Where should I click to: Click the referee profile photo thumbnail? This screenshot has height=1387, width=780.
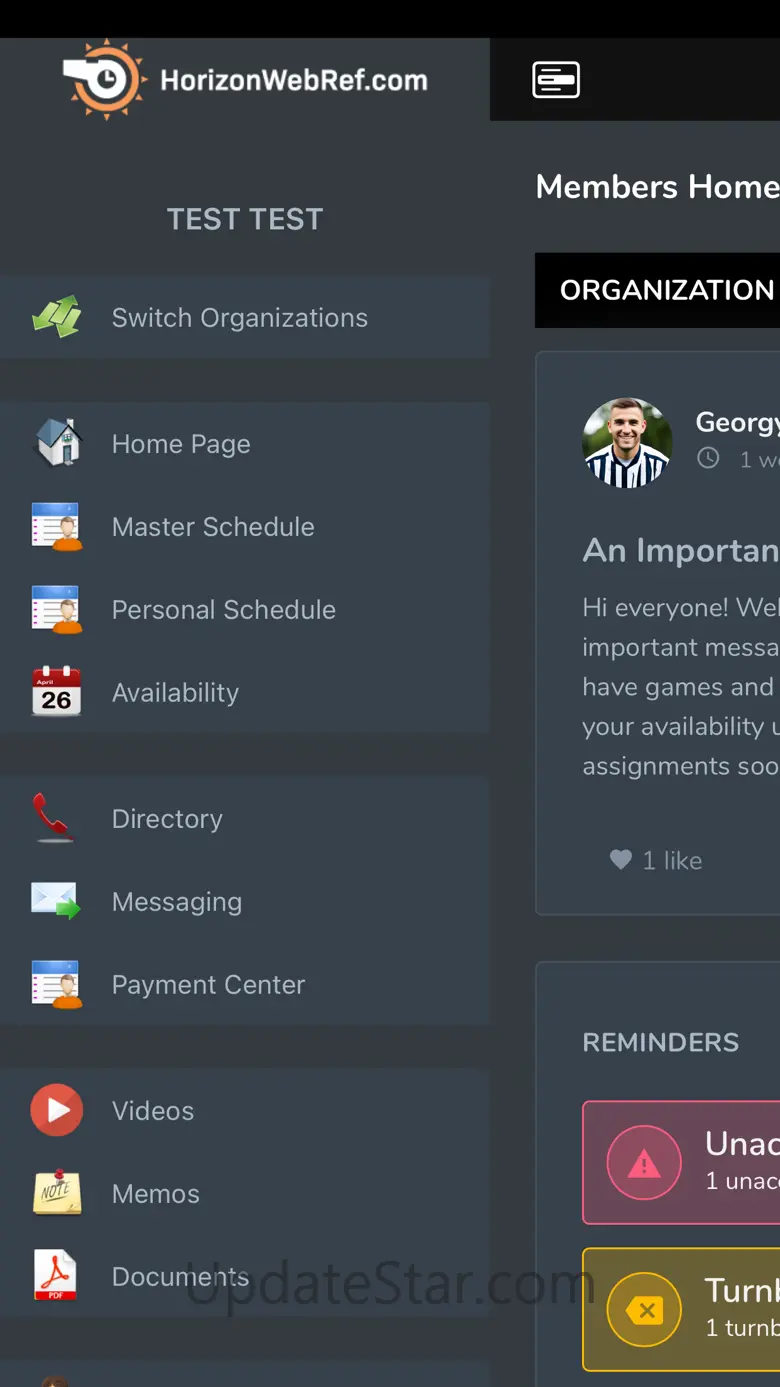point(627,443)
